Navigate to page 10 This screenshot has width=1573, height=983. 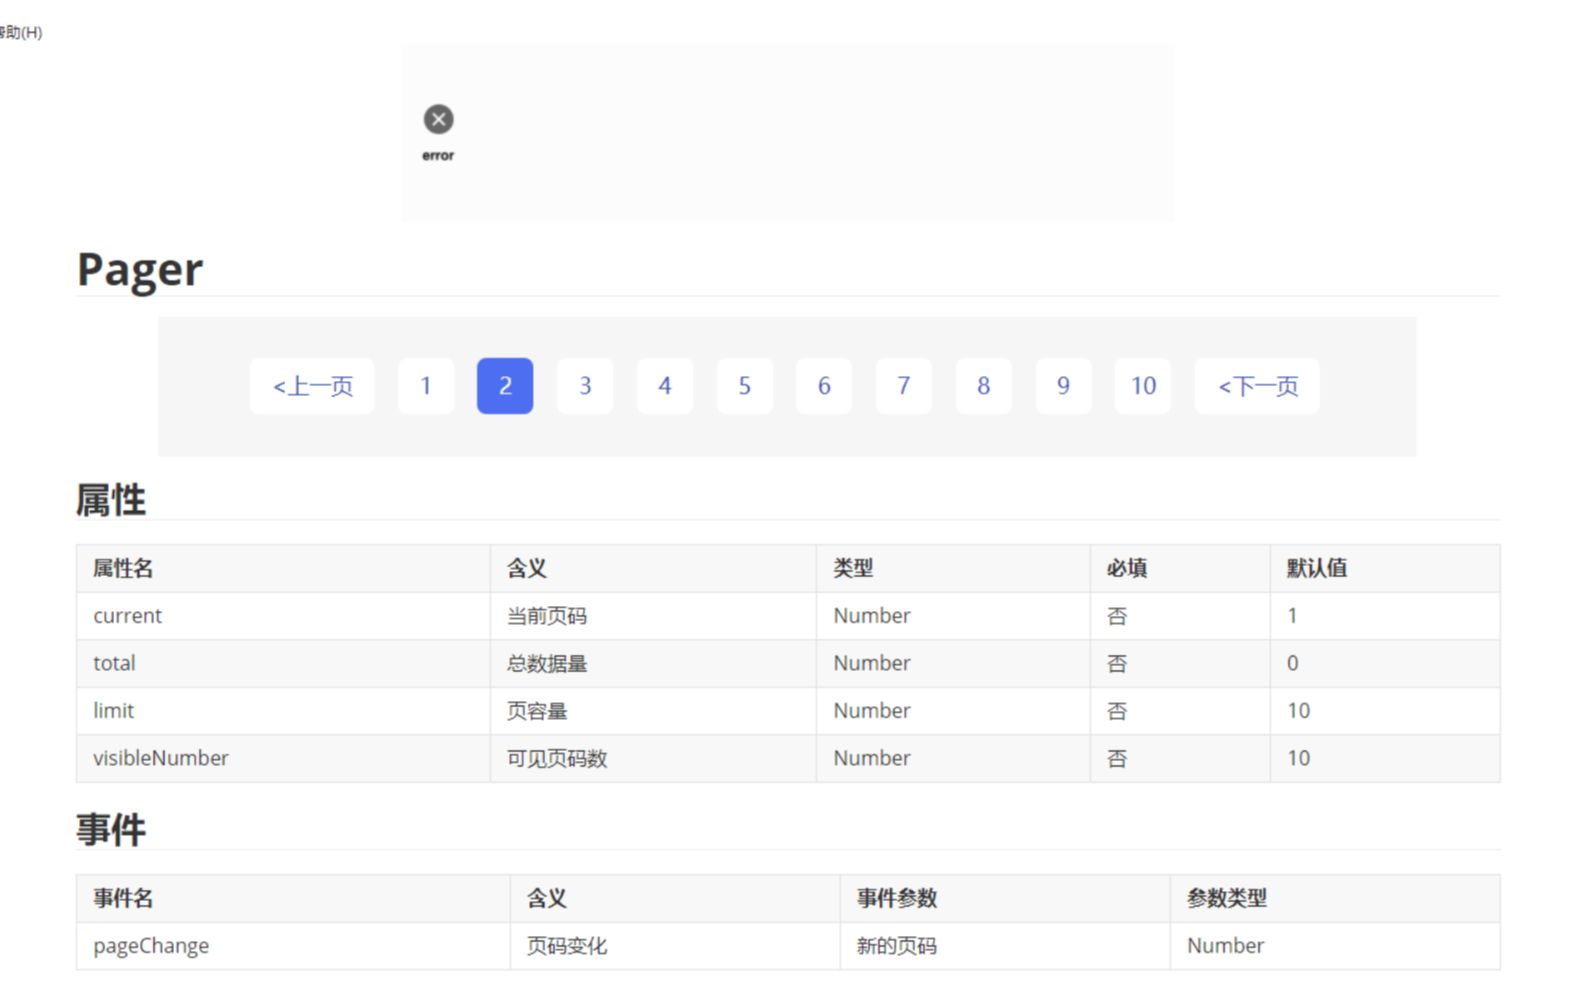pyautogui.click(x=1143, y=386)
